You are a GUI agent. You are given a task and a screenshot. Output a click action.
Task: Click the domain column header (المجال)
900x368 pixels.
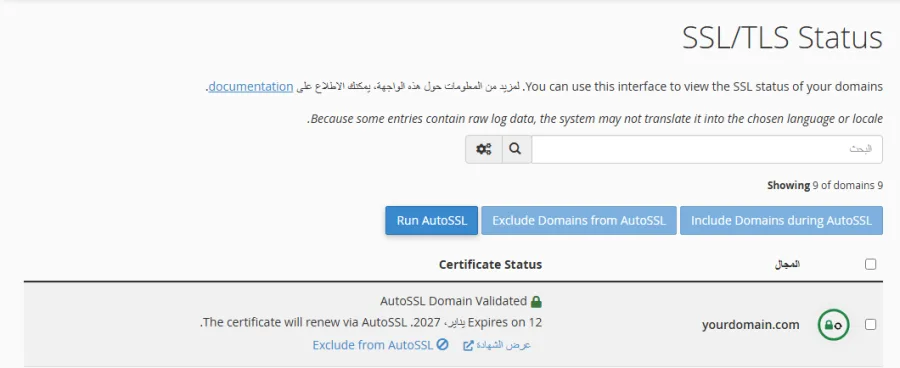tap(786, 264)
